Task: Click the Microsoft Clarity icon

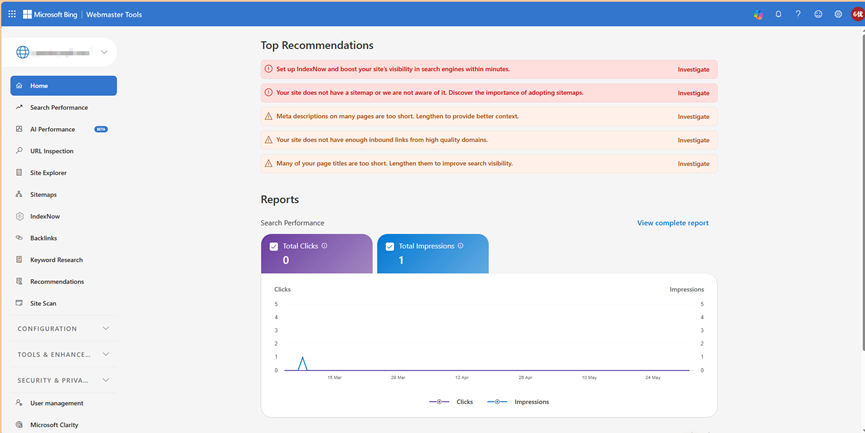Action: pyautogui.click(x=19, y=425)
